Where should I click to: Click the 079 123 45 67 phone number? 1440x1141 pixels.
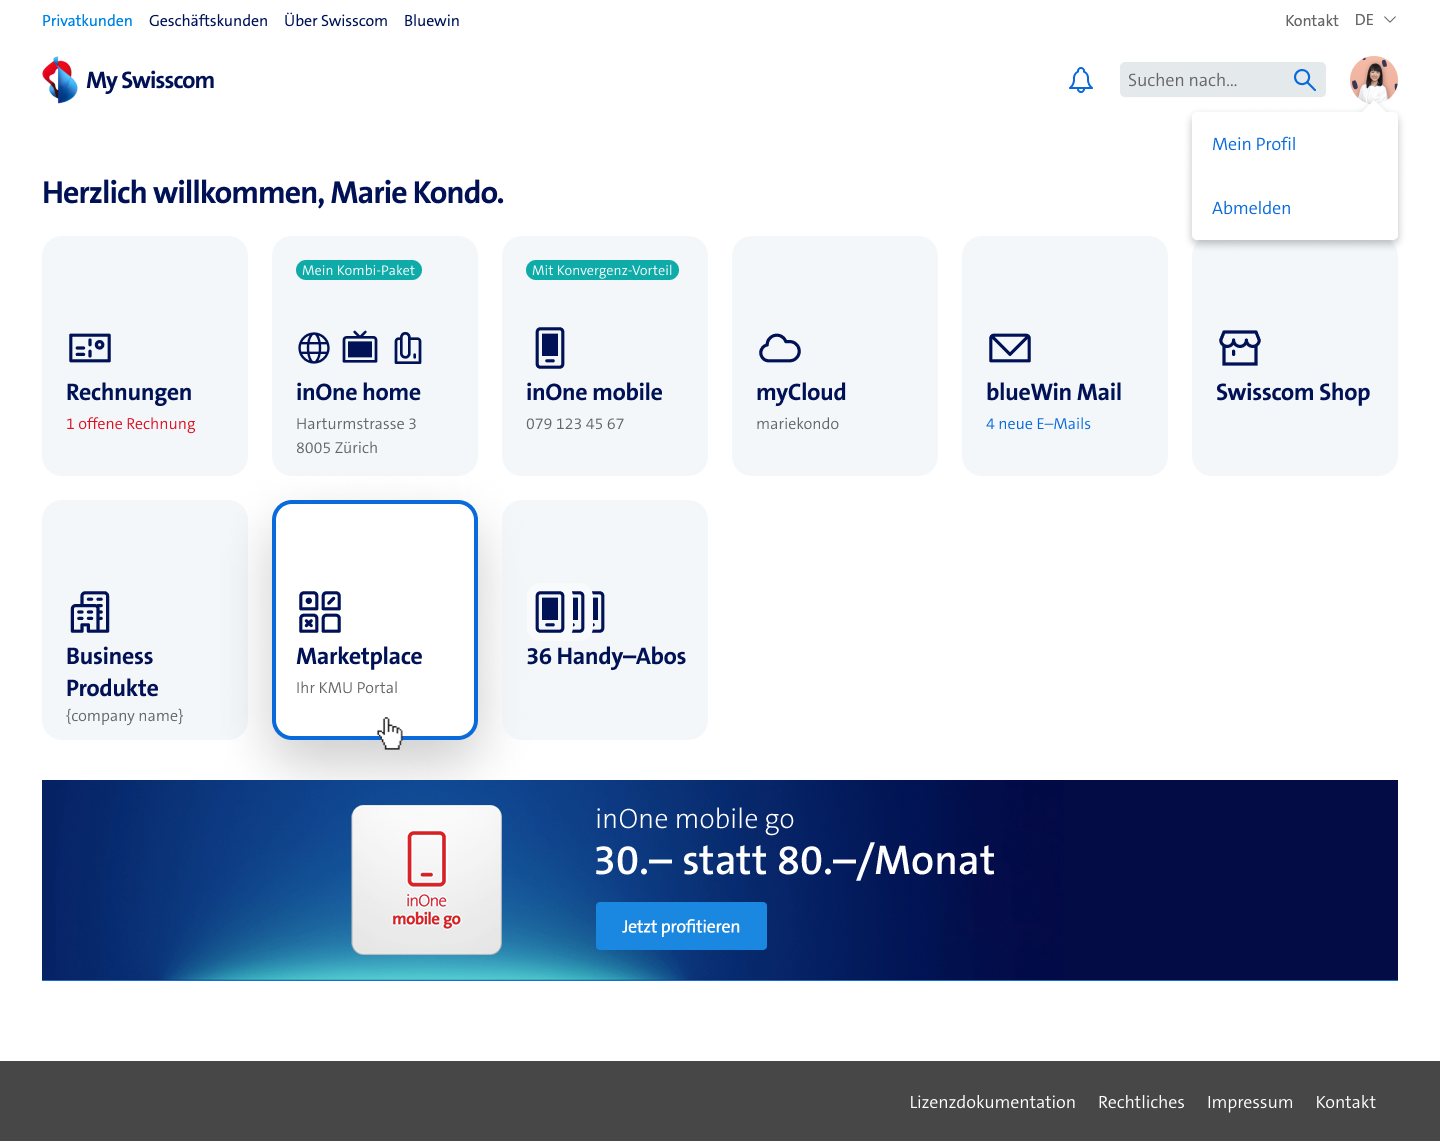pos(575,424)
